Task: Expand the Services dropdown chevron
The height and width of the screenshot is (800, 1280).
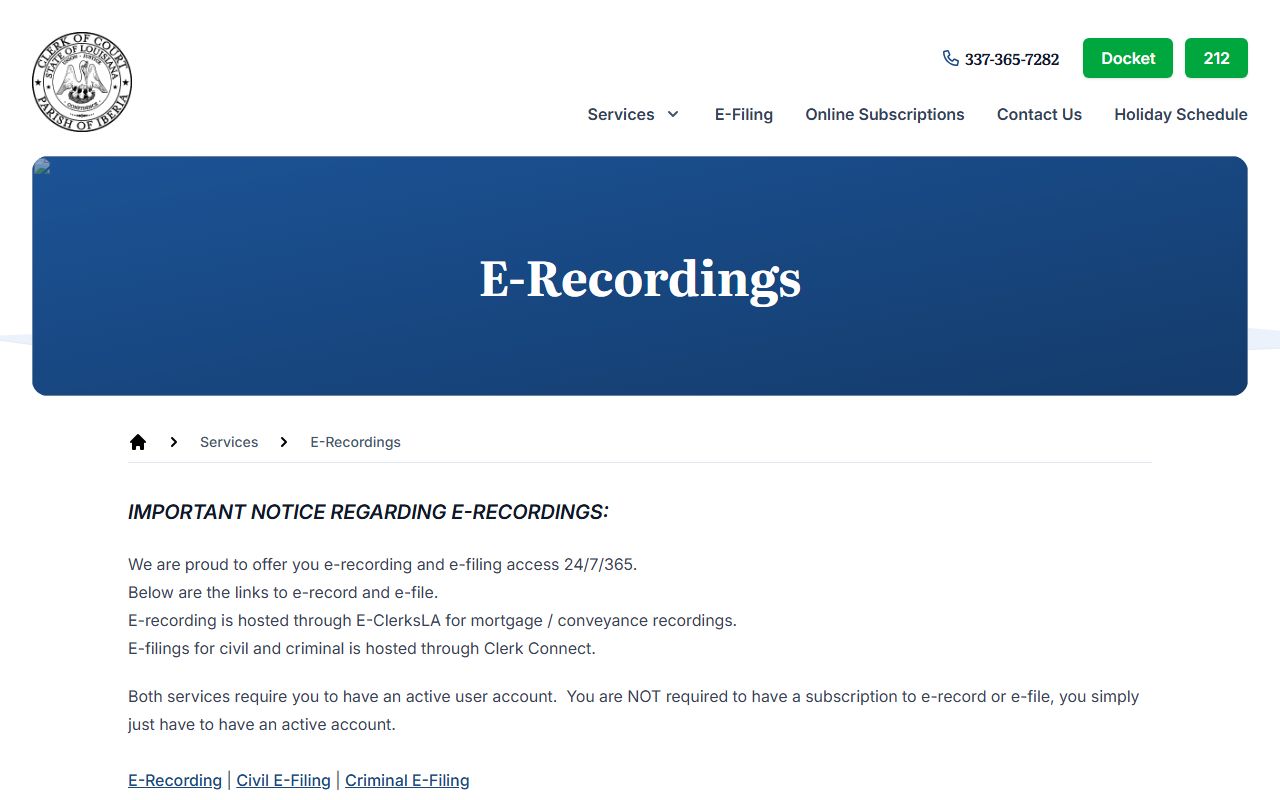Action: coord(673,114)
